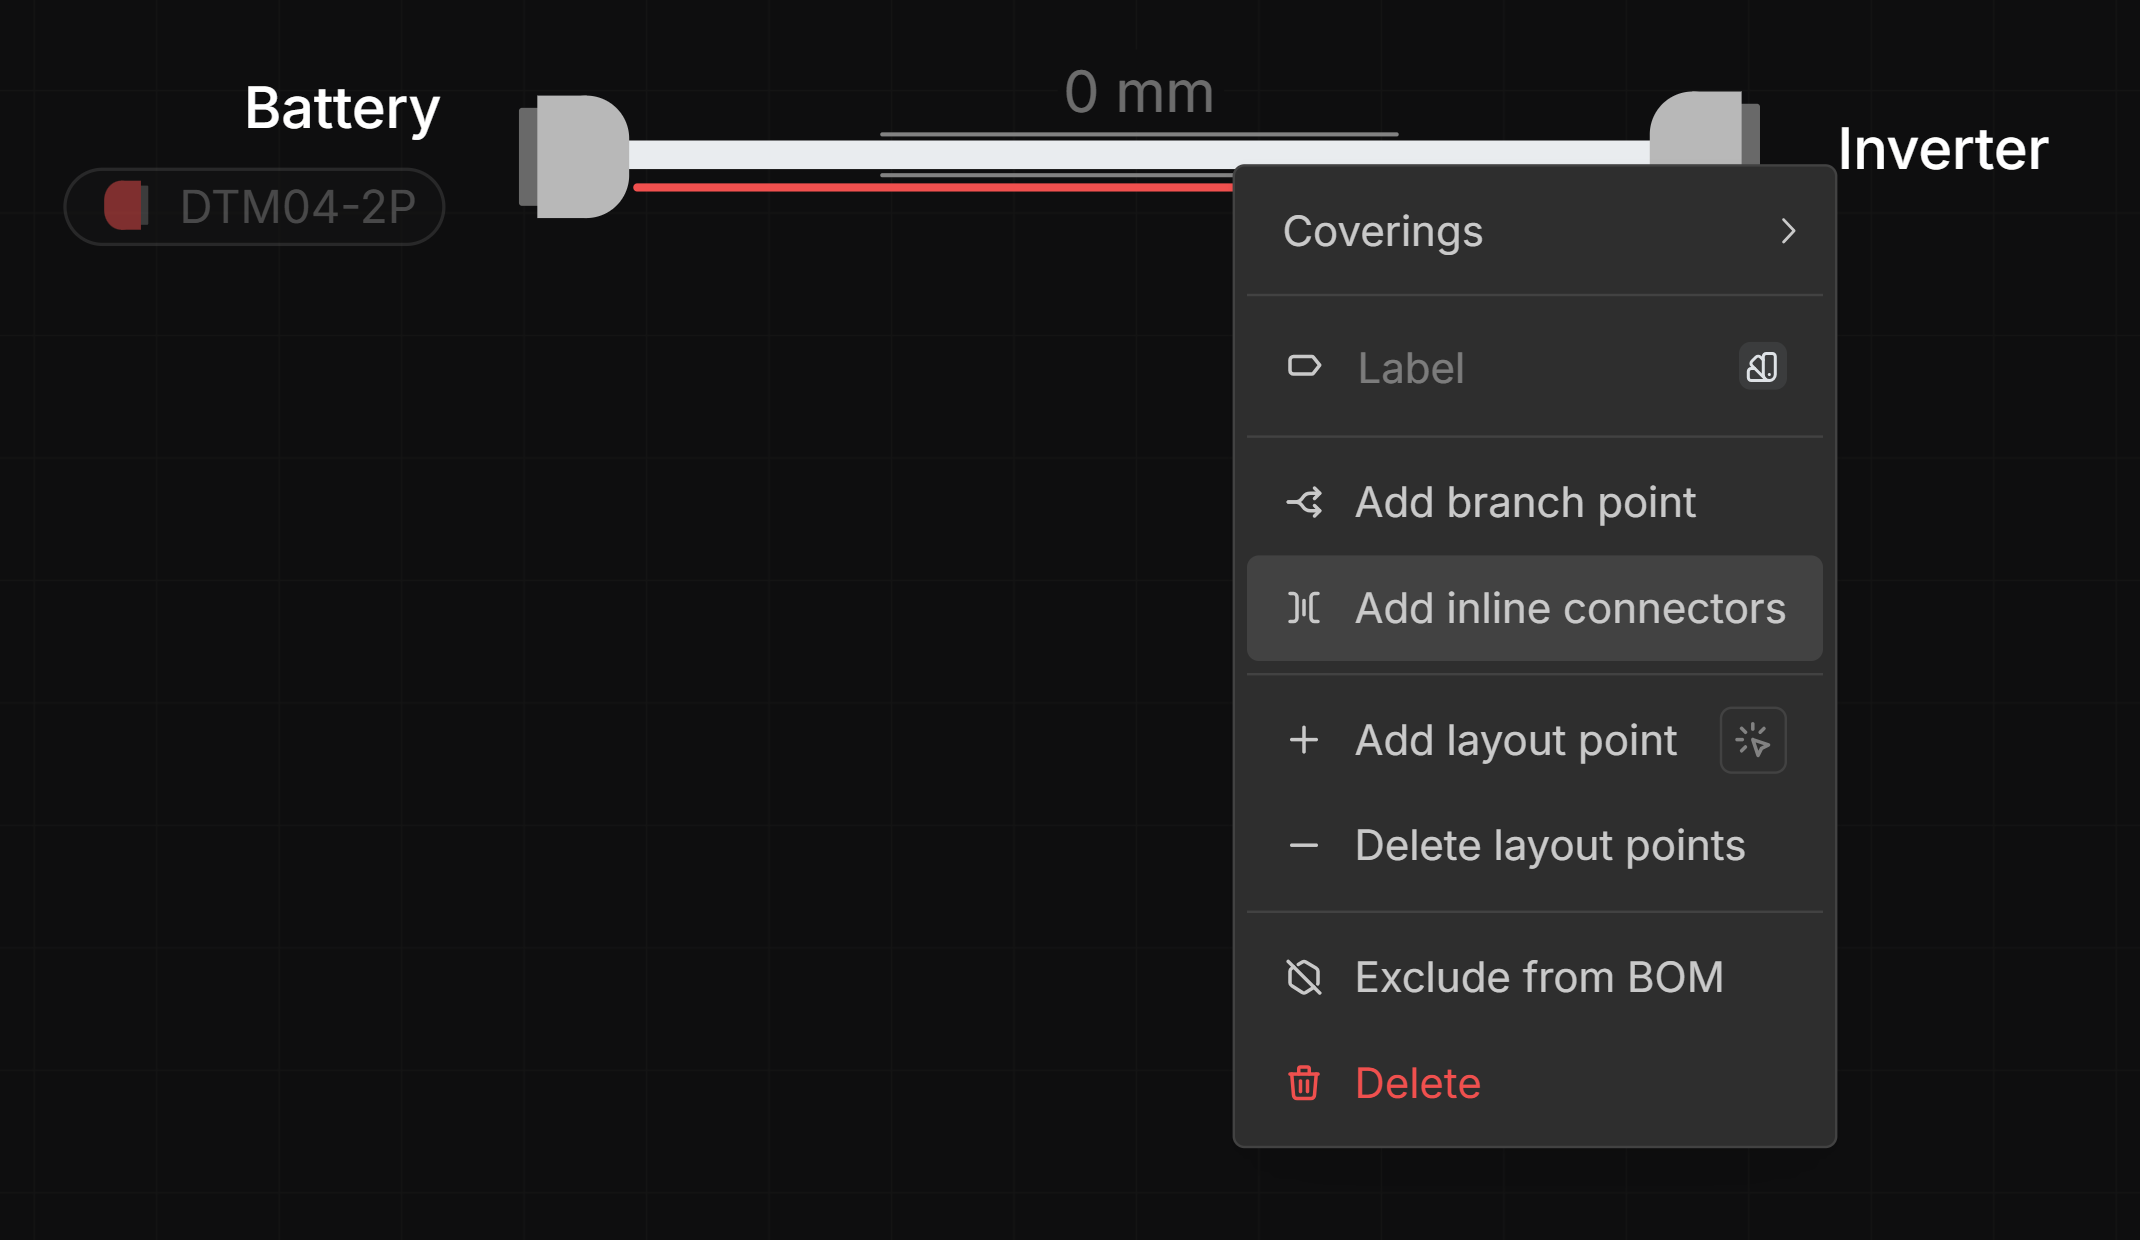Click the red Delete option

tap(1417, 1083)
